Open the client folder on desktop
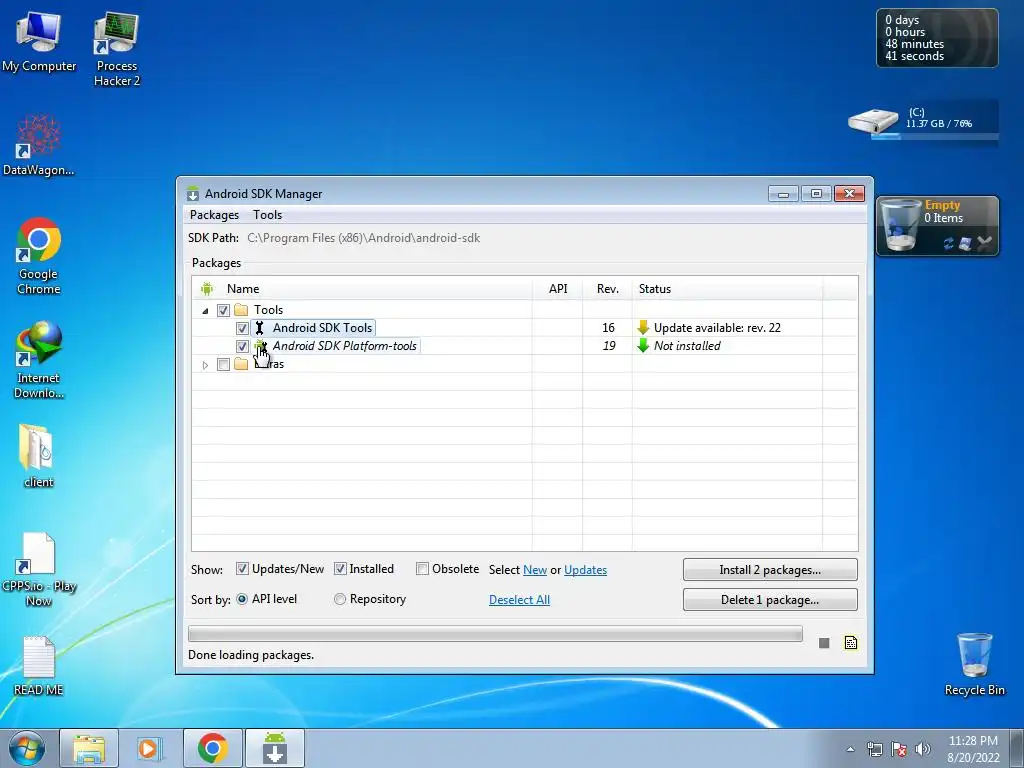Screen dimensions: 1024x768 pos(39,456)
